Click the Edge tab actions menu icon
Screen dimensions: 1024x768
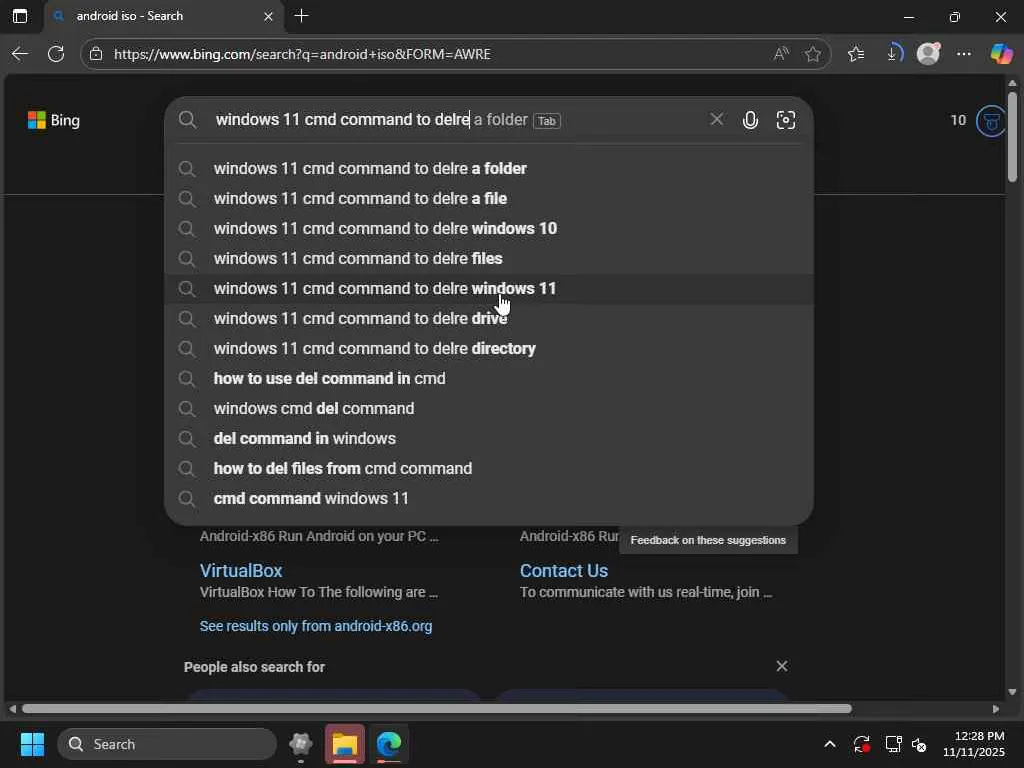click(x=20, y=16)
